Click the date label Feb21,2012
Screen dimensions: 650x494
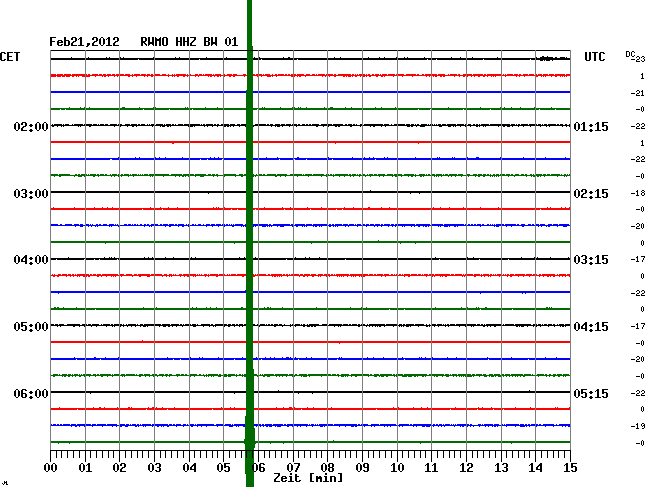click(x=84, y=42)
